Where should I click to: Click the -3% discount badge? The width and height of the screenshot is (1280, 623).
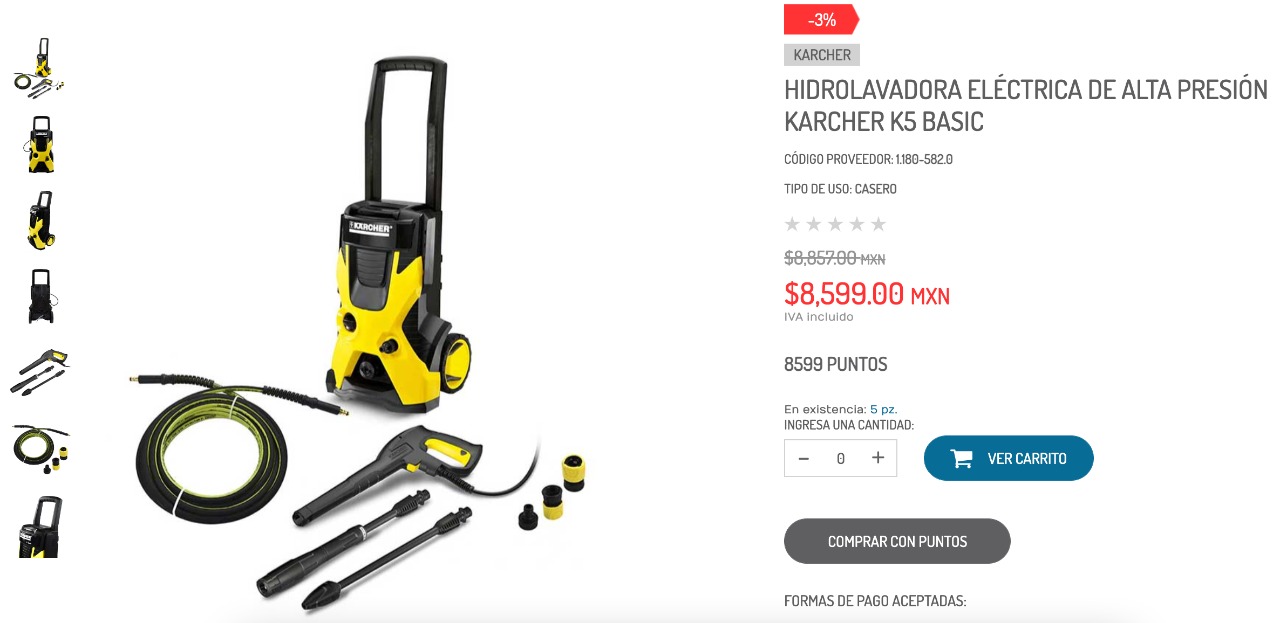tap(822, 19)
